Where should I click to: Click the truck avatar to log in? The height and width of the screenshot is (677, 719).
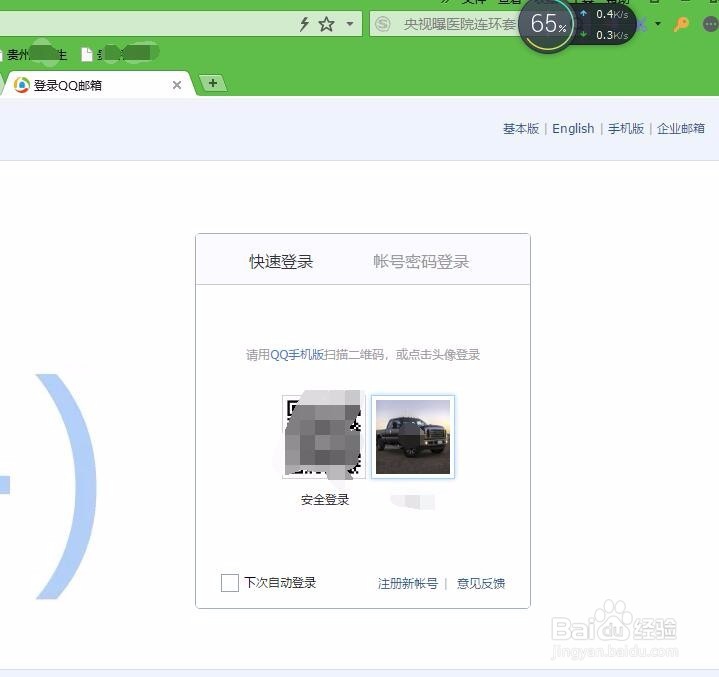pos(413,437)
